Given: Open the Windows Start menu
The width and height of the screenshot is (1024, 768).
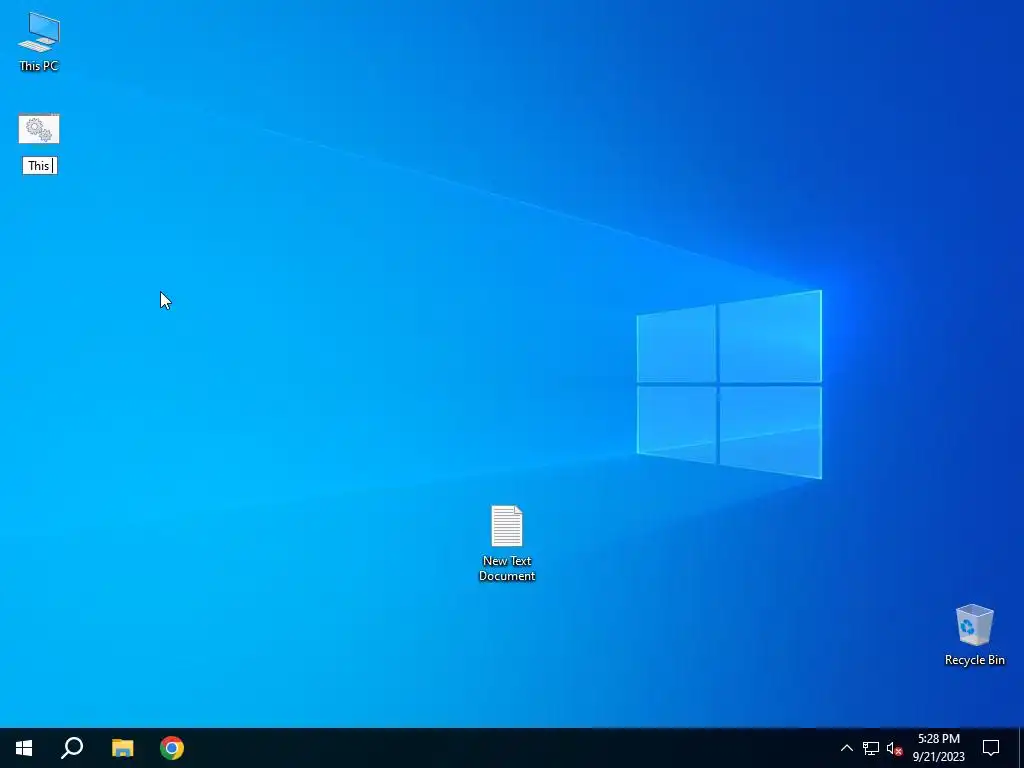Looking at the screenshot, I should (x=24, y=748).
